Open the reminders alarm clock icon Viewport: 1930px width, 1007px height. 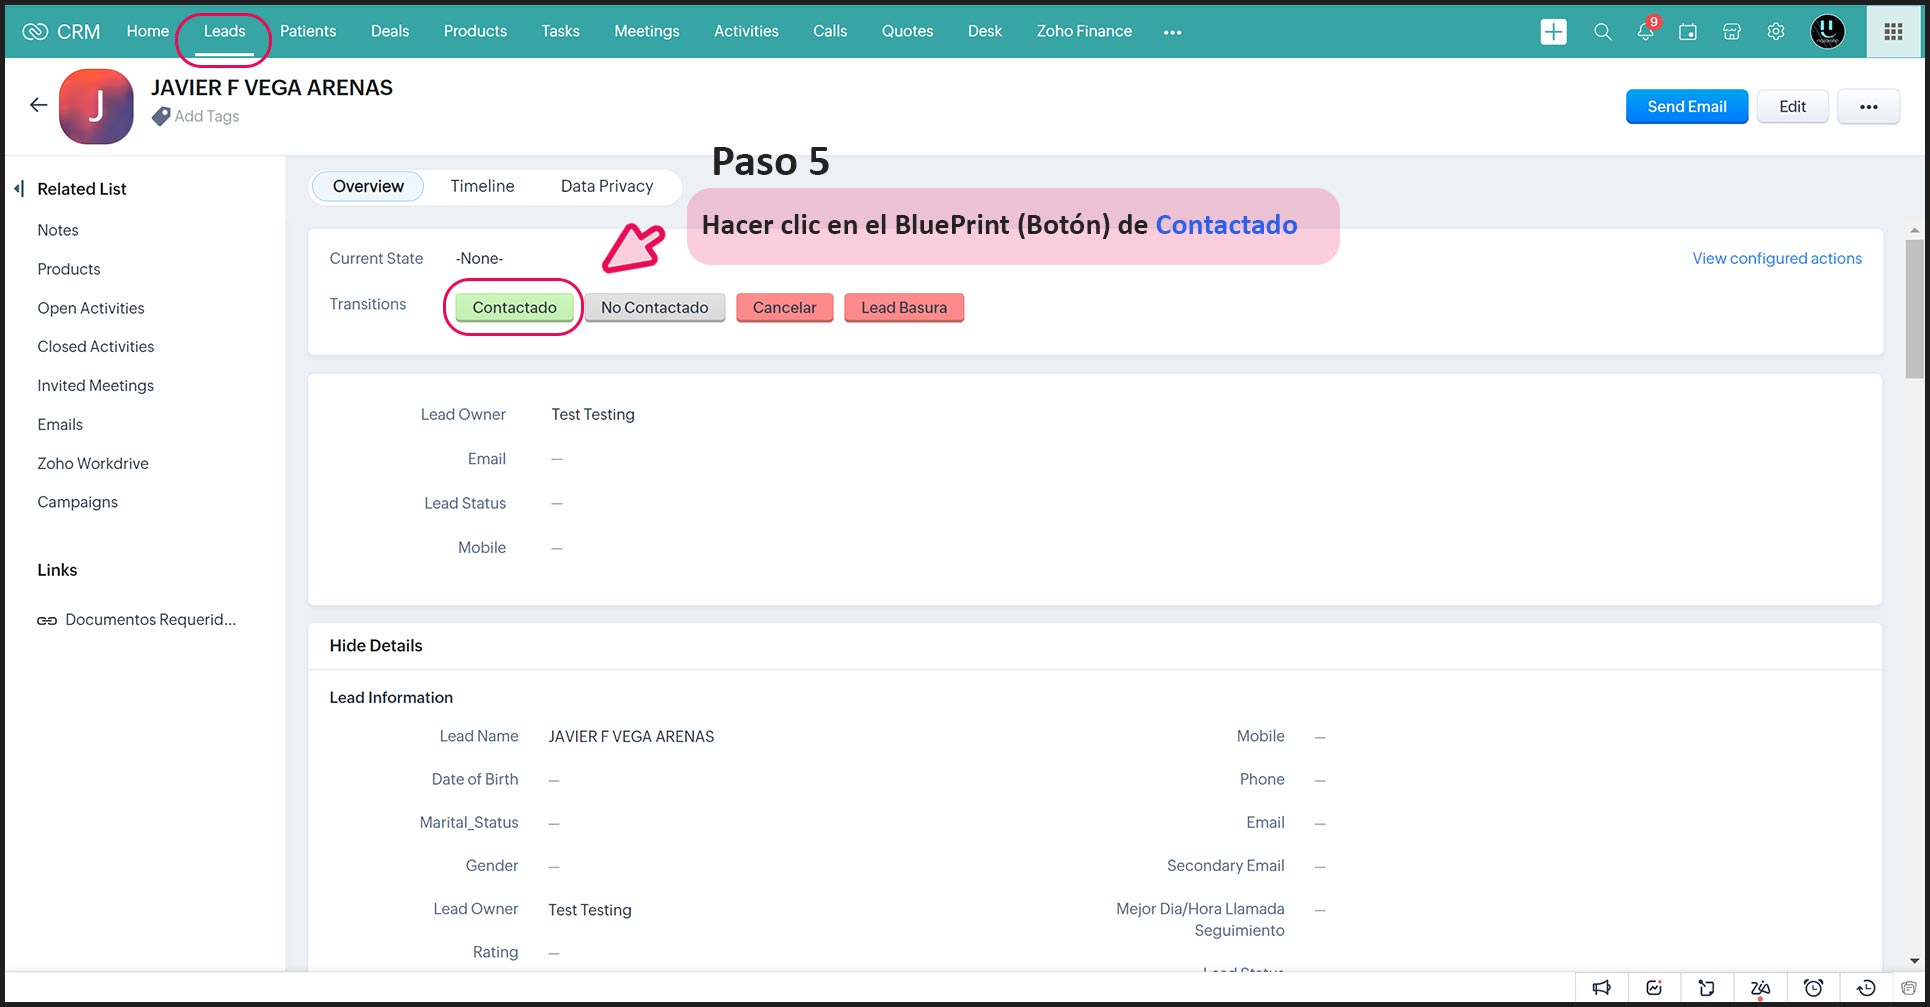click(1813, 988)
